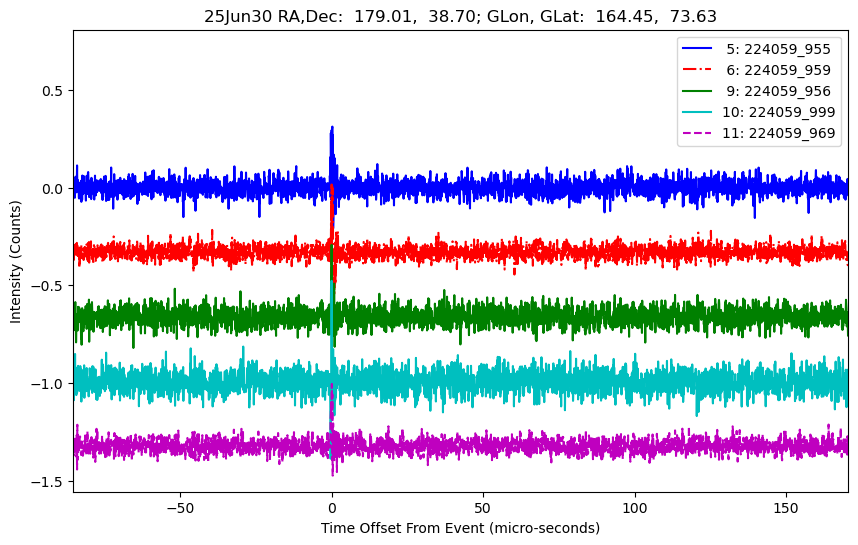The height and width of the screenshot is (545, 858).
Task: Click the red dash-dot line sample in legend
Action: pos(697,69)
